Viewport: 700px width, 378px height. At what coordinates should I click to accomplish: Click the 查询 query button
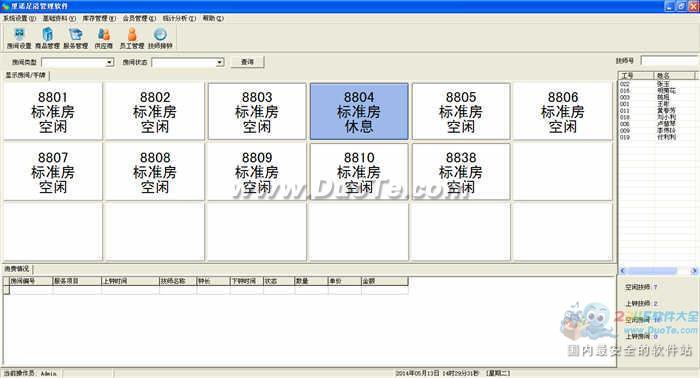pos(247,62)
